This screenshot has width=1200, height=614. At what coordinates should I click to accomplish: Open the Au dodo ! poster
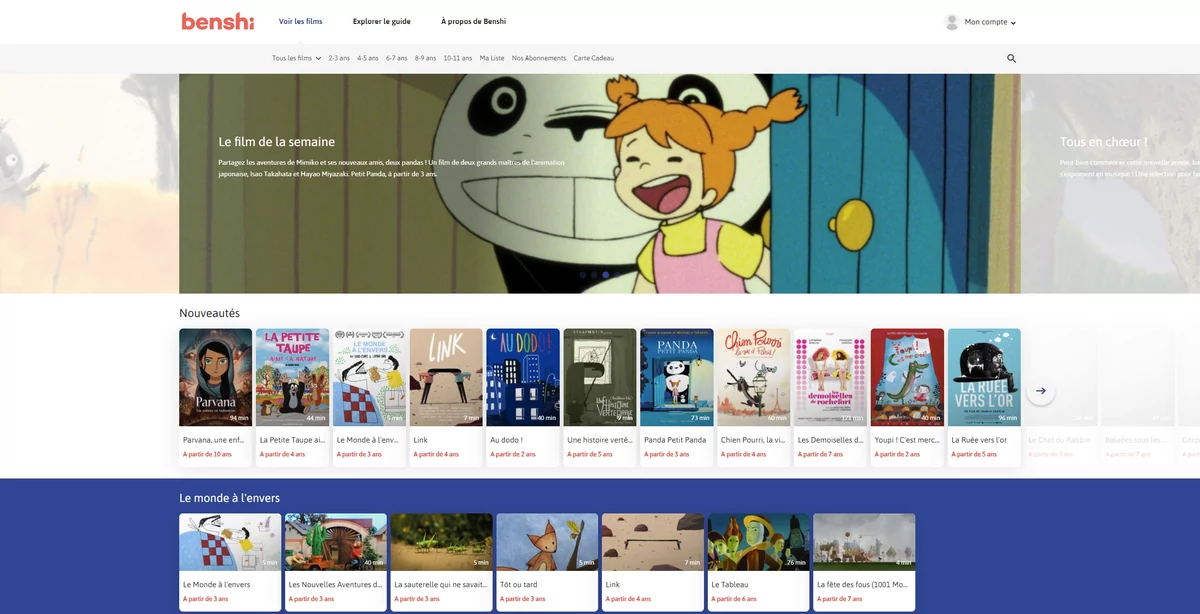click(x=523, y=378)
